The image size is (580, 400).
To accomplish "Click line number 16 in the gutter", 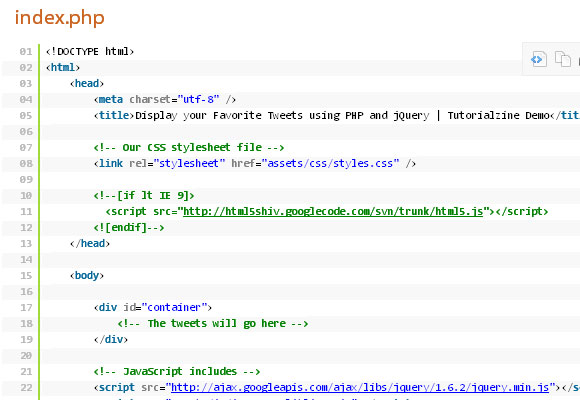I will [x=26, y=292].
